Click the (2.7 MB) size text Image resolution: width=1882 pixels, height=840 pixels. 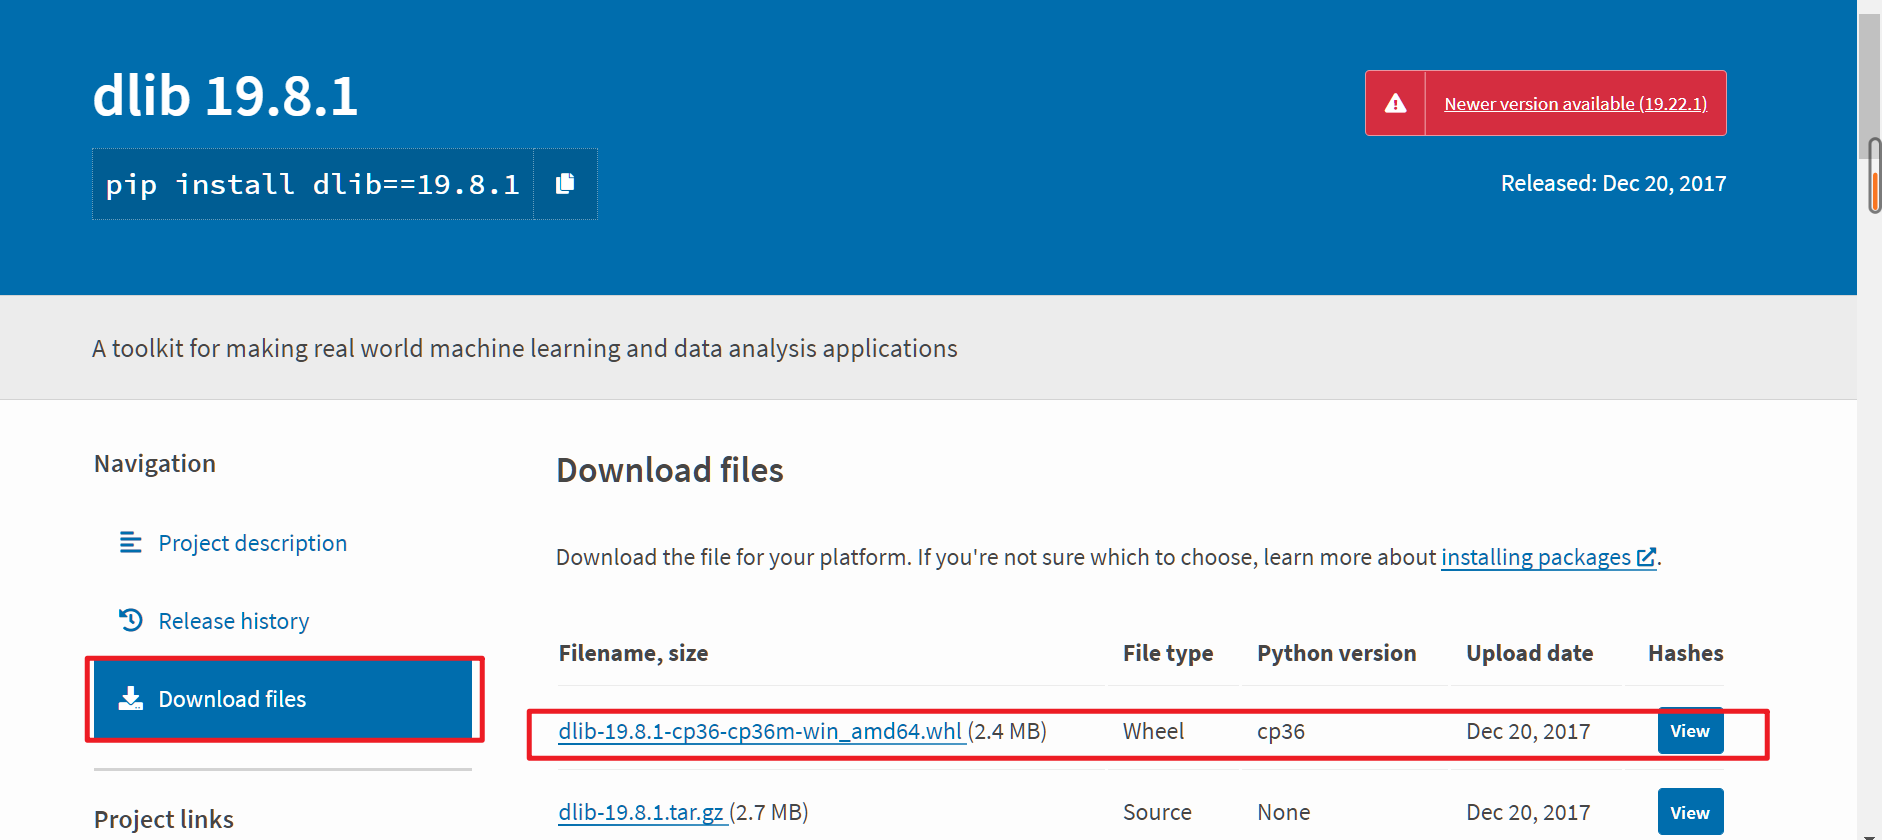[x=769, y=812]
